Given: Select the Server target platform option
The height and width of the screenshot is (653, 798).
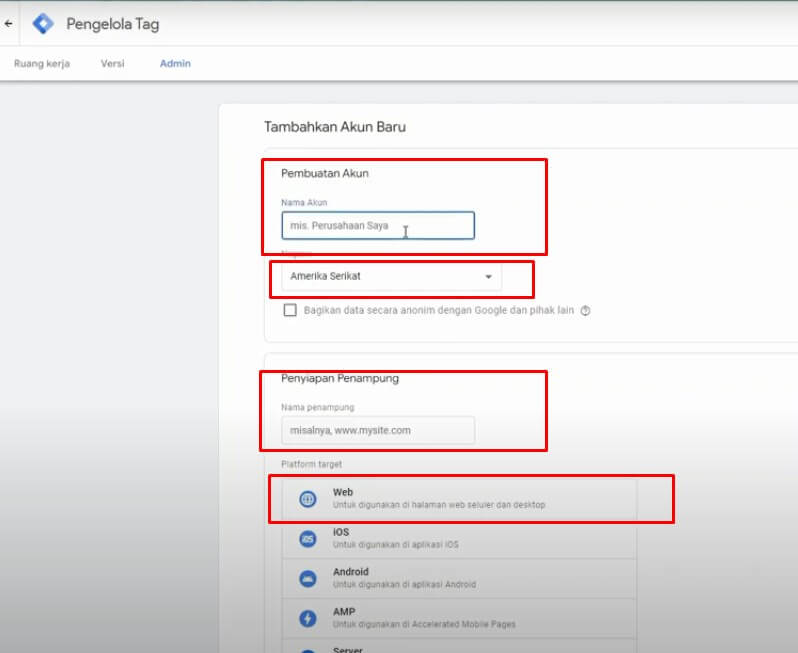Looking at the screenshot, I should tap(459, 646).
